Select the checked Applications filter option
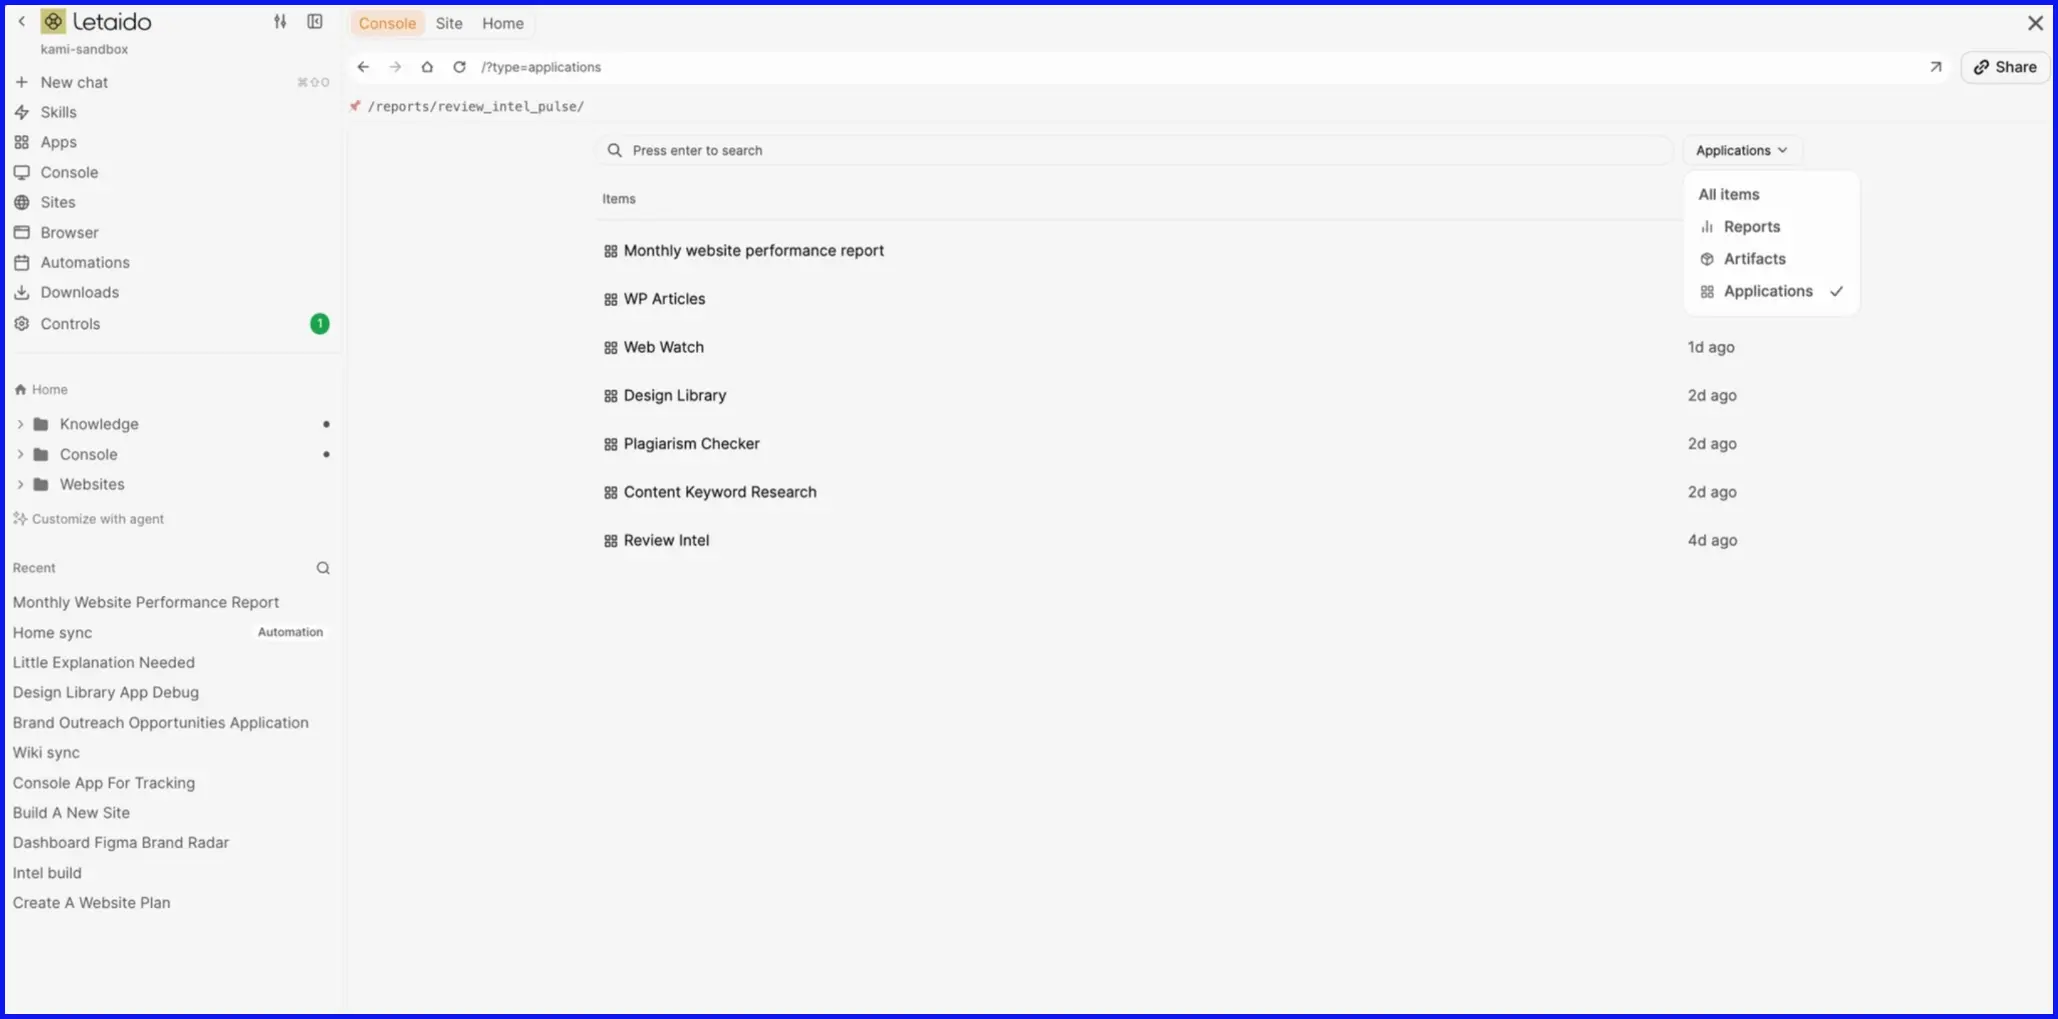Viewport: 2058px width, 1019px height. [1771, 291]
